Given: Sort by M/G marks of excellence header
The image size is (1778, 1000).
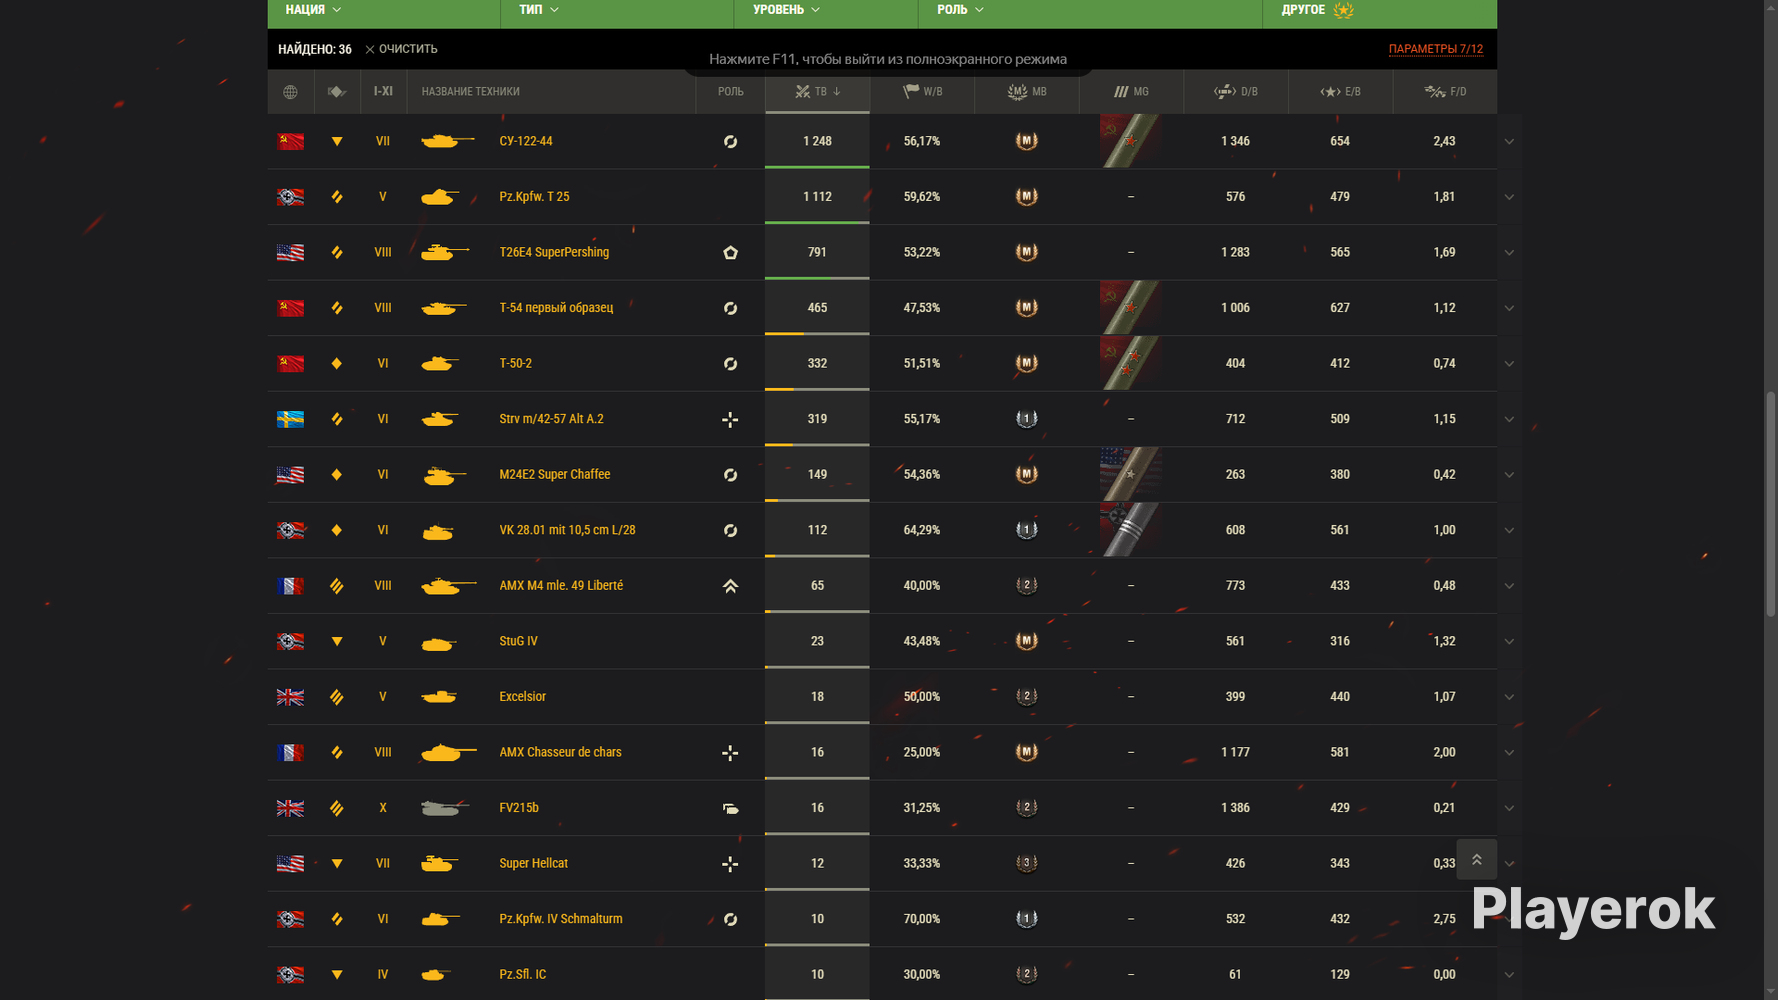Looking at the screenshot, I should point(1131,92).
